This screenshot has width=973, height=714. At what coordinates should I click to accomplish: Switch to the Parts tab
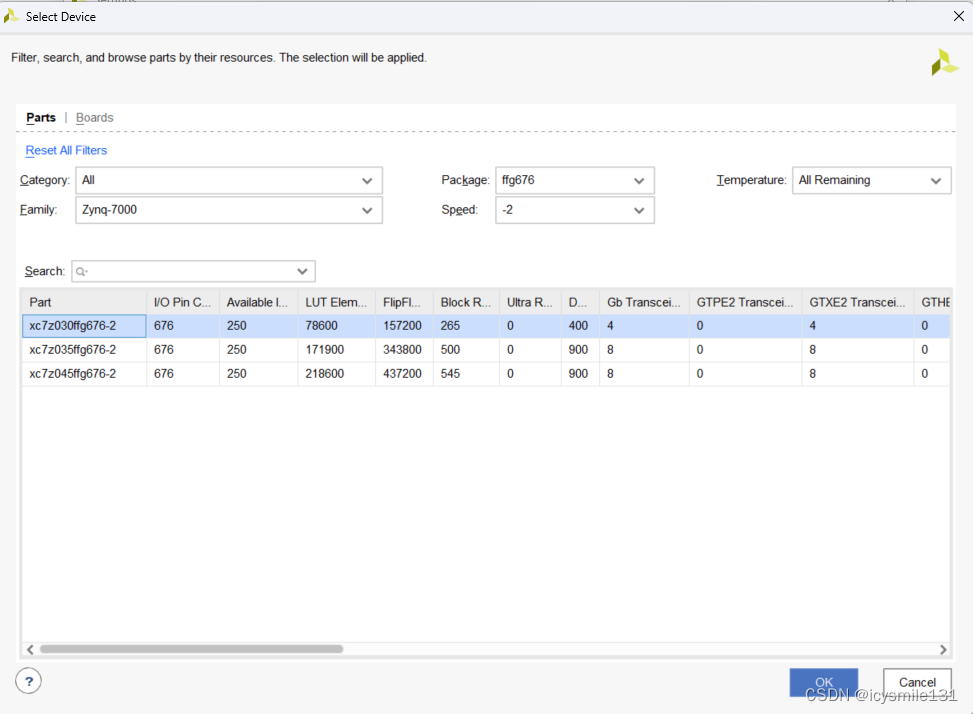click(x=41, y=118)
